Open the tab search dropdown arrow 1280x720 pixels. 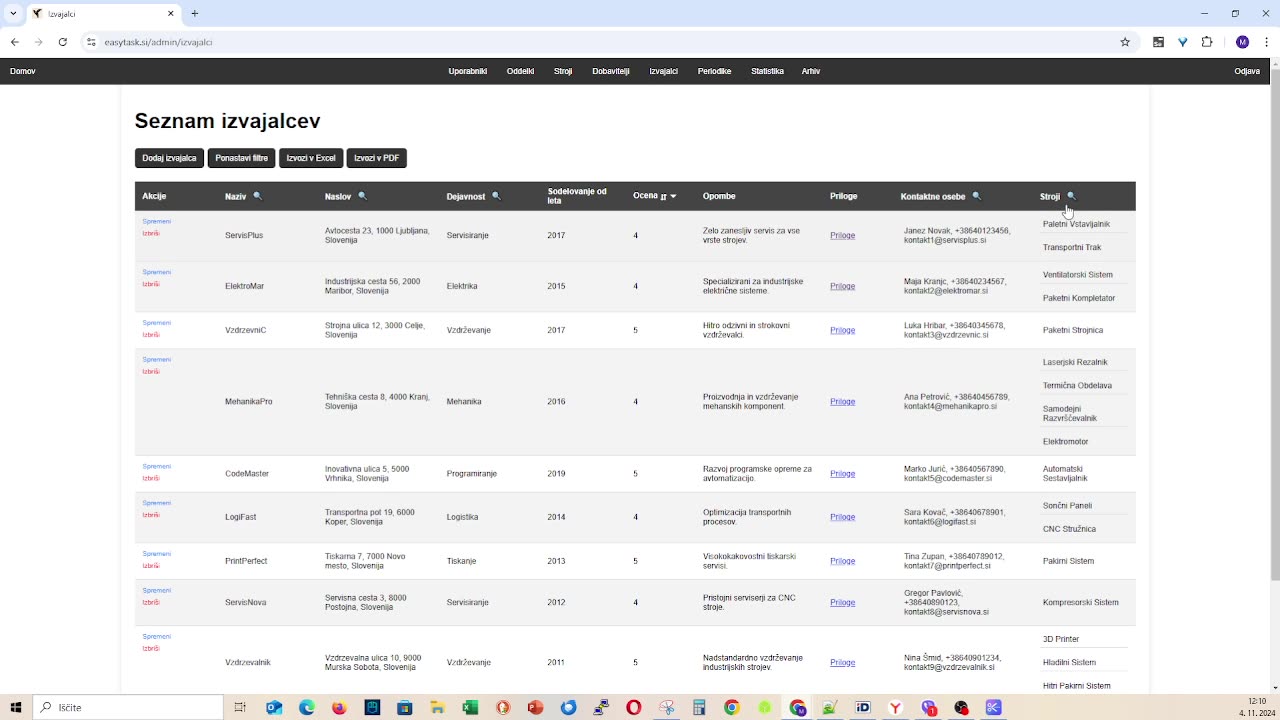click(x=13, y=14)
